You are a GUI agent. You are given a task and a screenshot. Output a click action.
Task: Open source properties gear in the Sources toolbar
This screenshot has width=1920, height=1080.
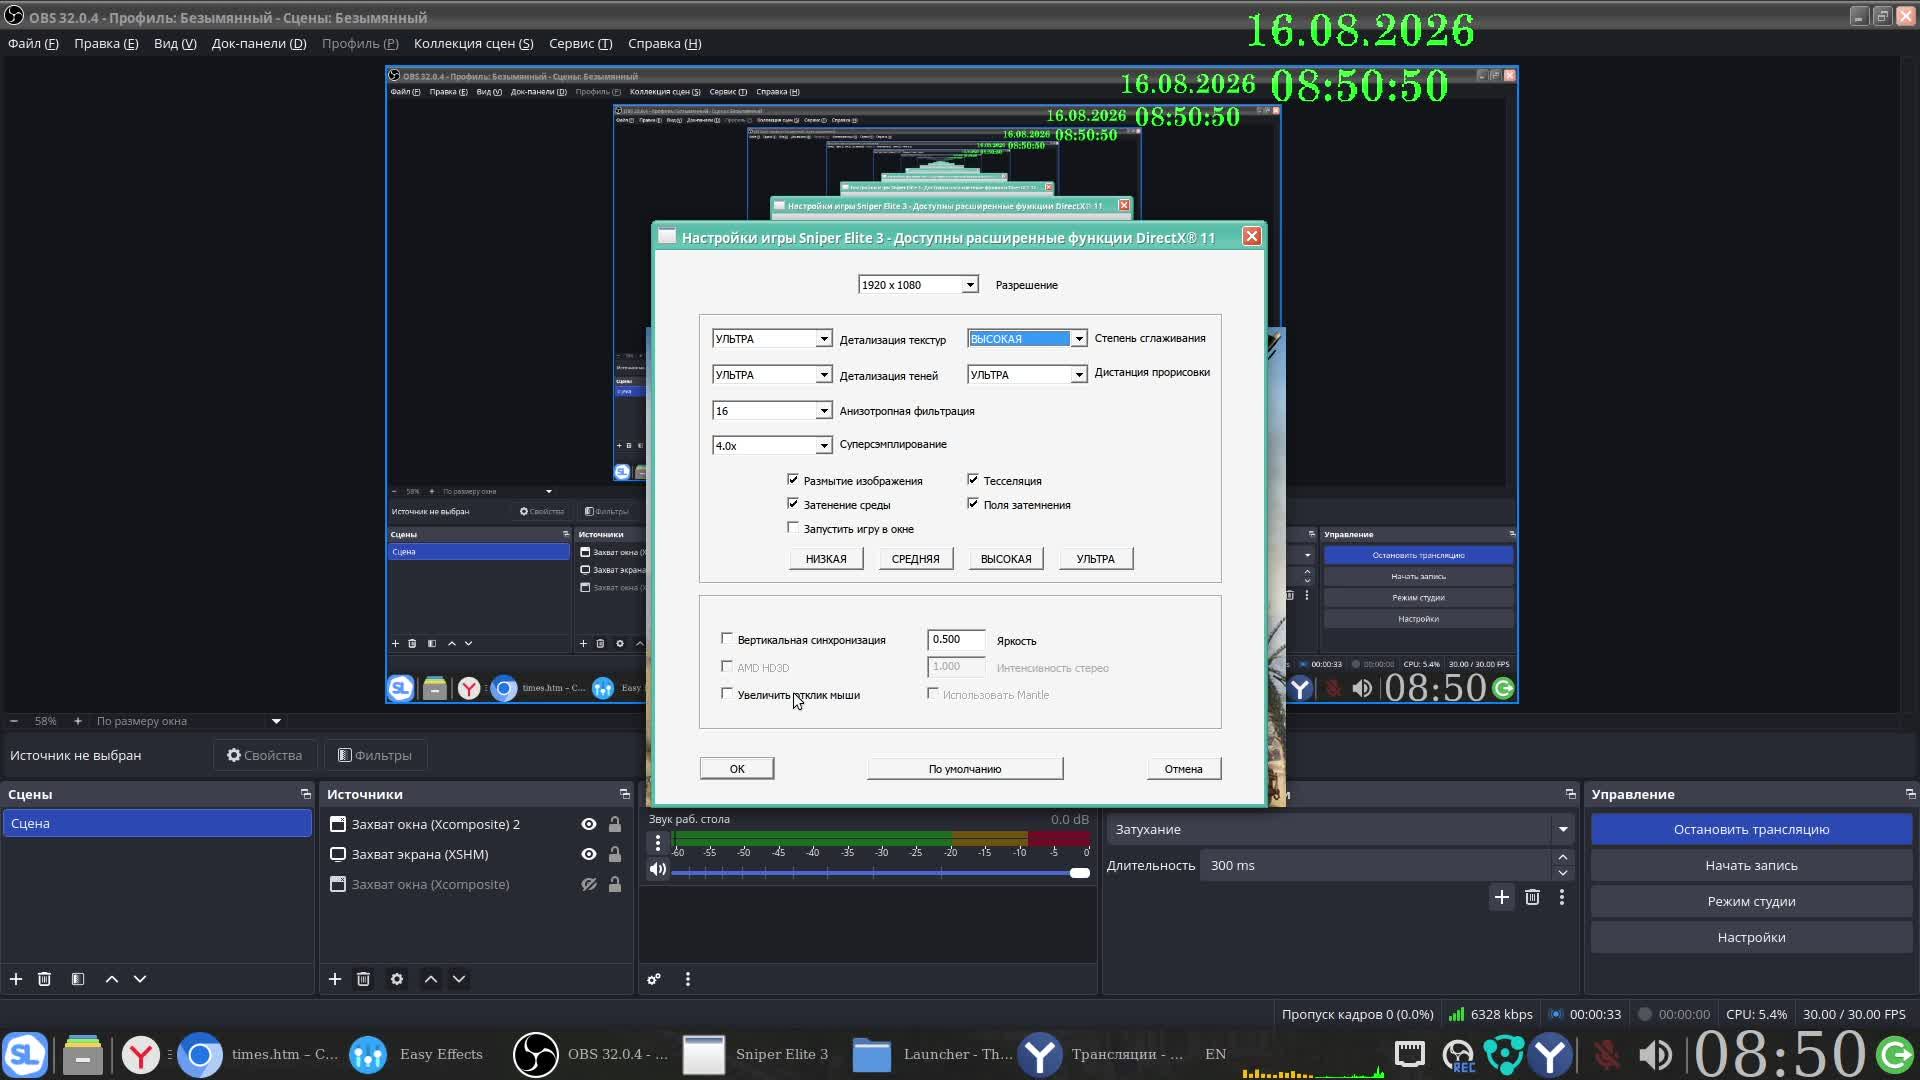coord(397,979)
